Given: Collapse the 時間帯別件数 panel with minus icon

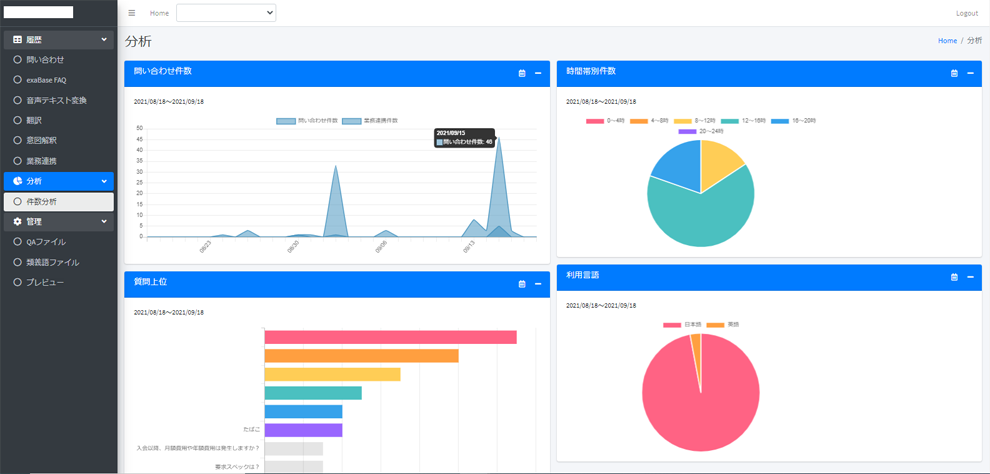Looking at the screenshot, I should click(970, 73).
